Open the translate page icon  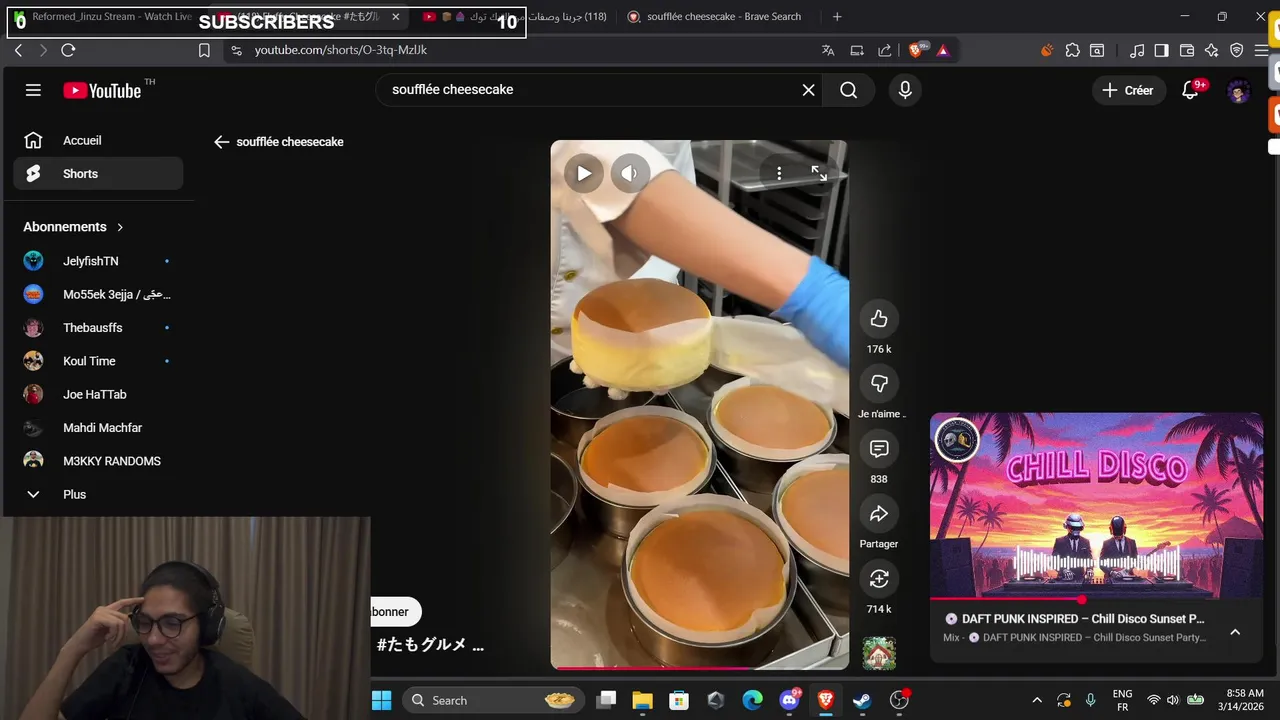click(x=828, y=50)
